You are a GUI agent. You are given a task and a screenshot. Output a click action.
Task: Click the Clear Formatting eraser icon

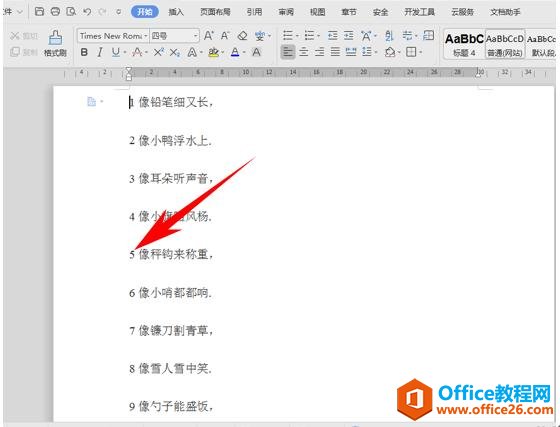pyautogui.click(x=242, y=36)
